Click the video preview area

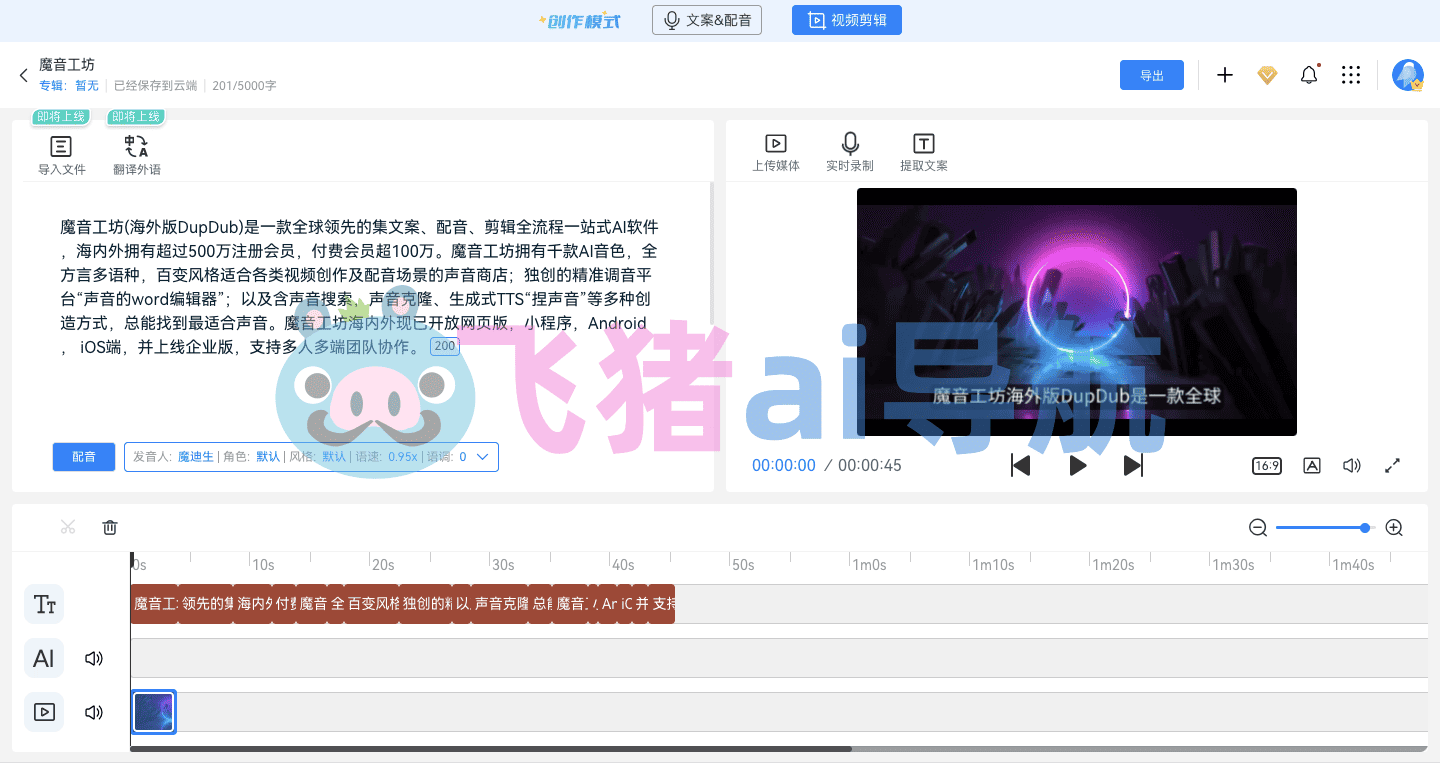point(1077,312)
